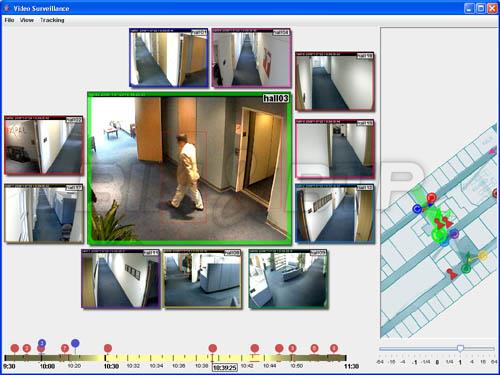The width and height of the screenshot is (500, 375).
Task: Select the red event pin at 10:30
Action: 108,348
